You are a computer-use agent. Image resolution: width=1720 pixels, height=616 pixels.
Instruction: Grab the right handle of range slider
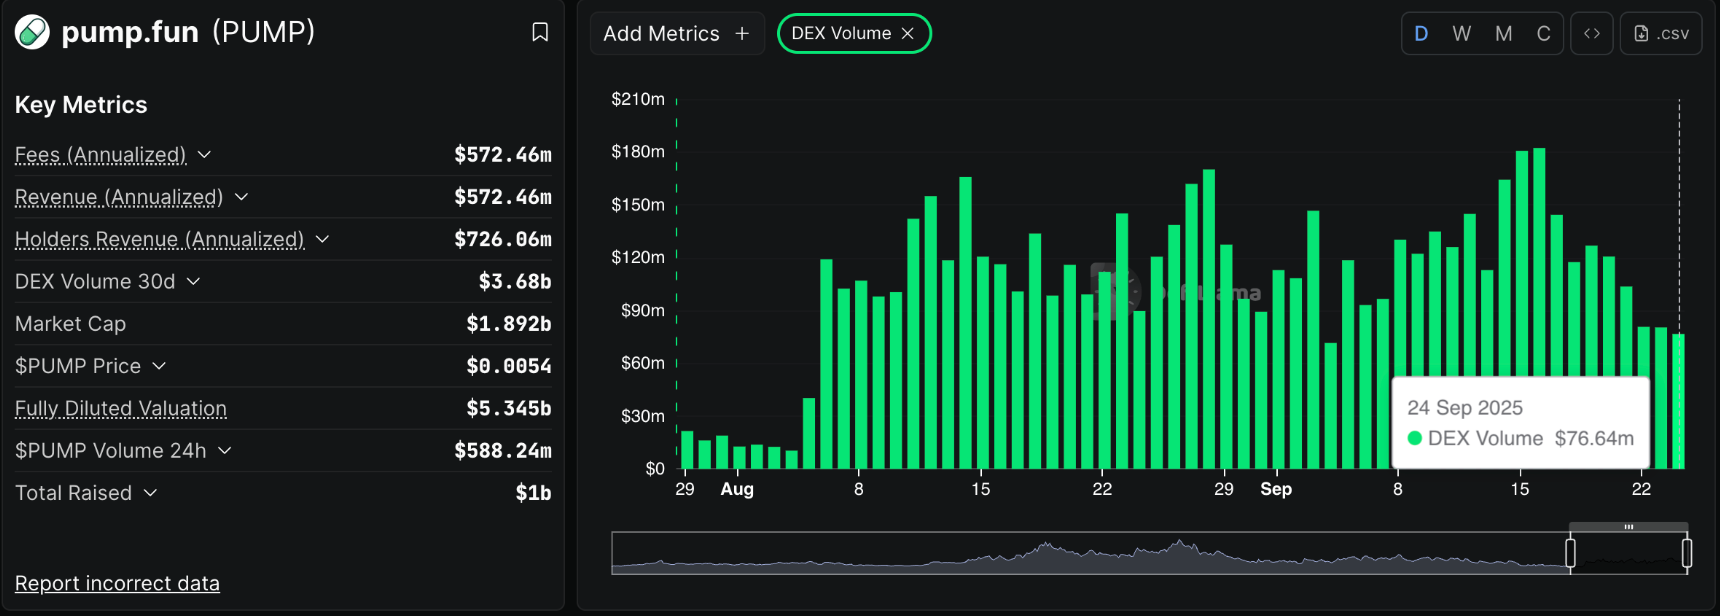pyautogui.click(x=1687, y=553)
